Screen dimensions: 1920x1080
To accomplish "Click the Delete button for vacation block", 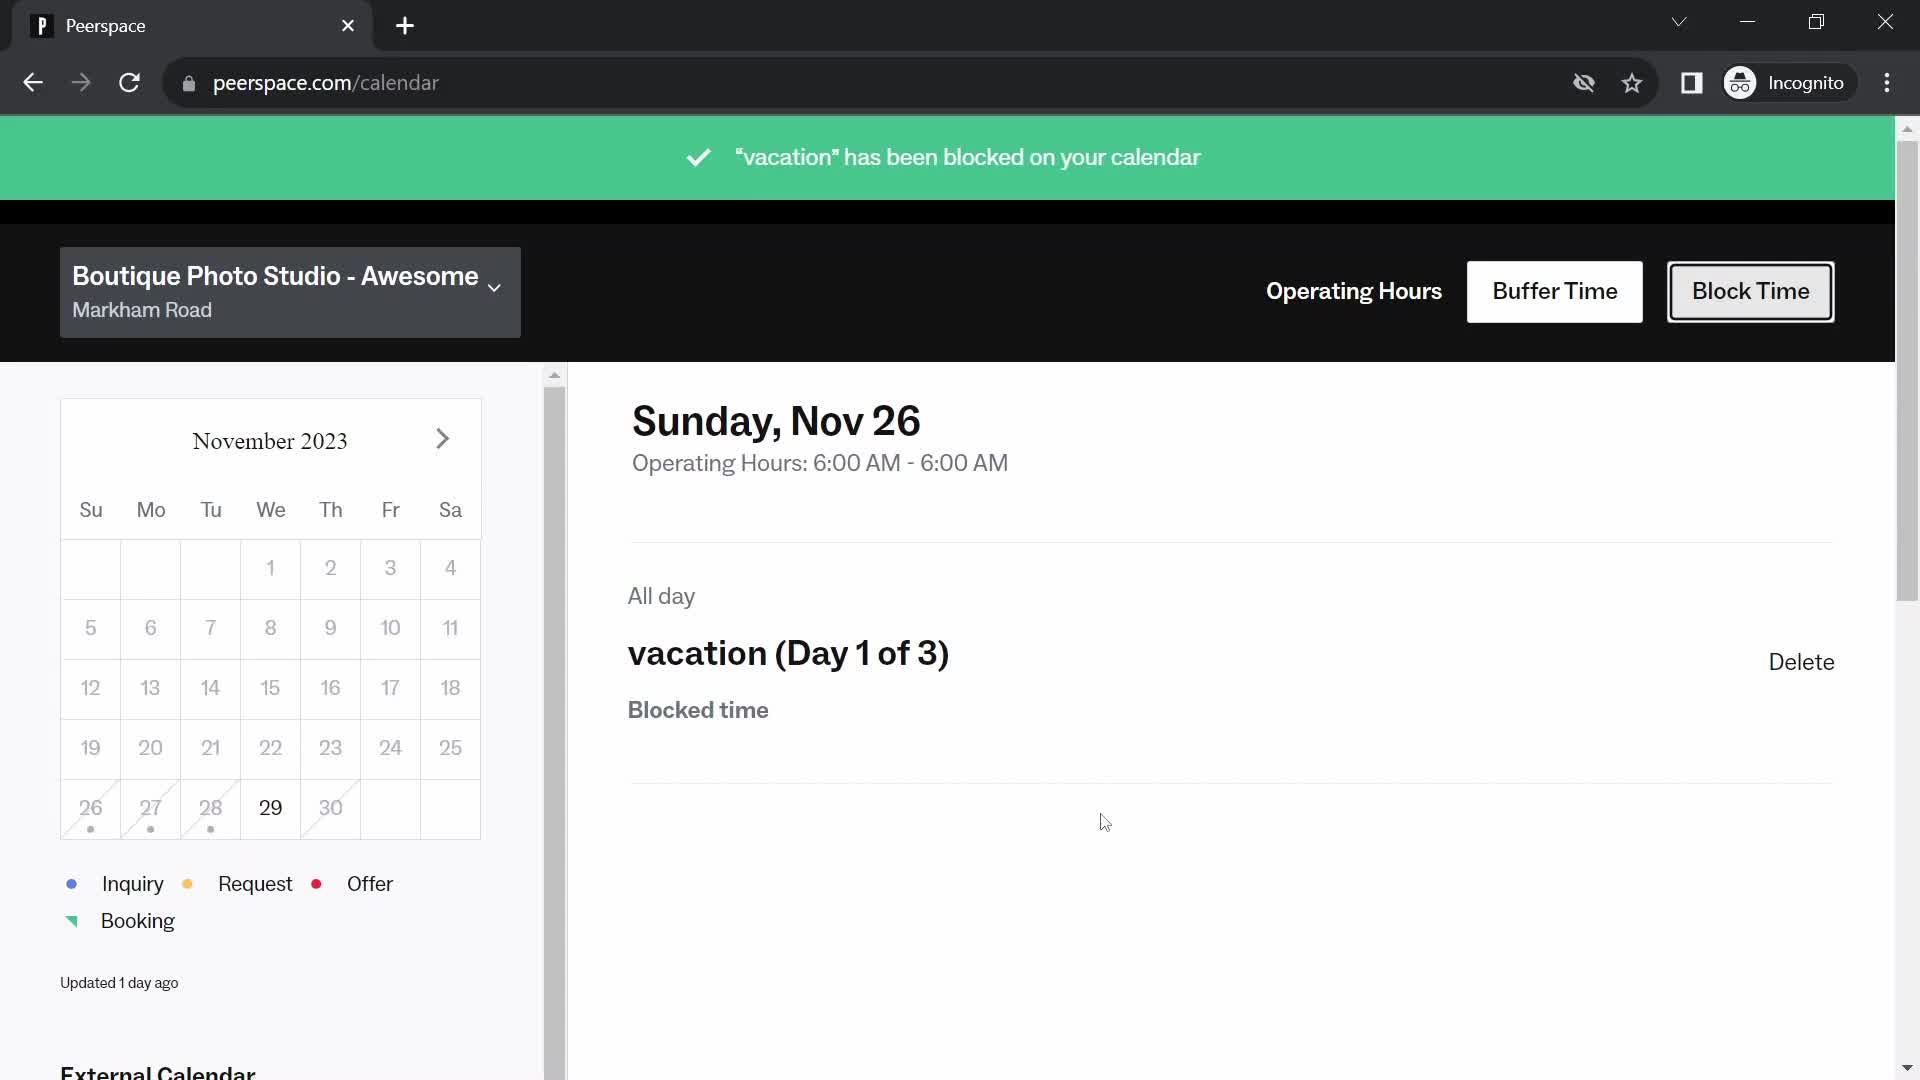I will click(x=1801, y=661).
